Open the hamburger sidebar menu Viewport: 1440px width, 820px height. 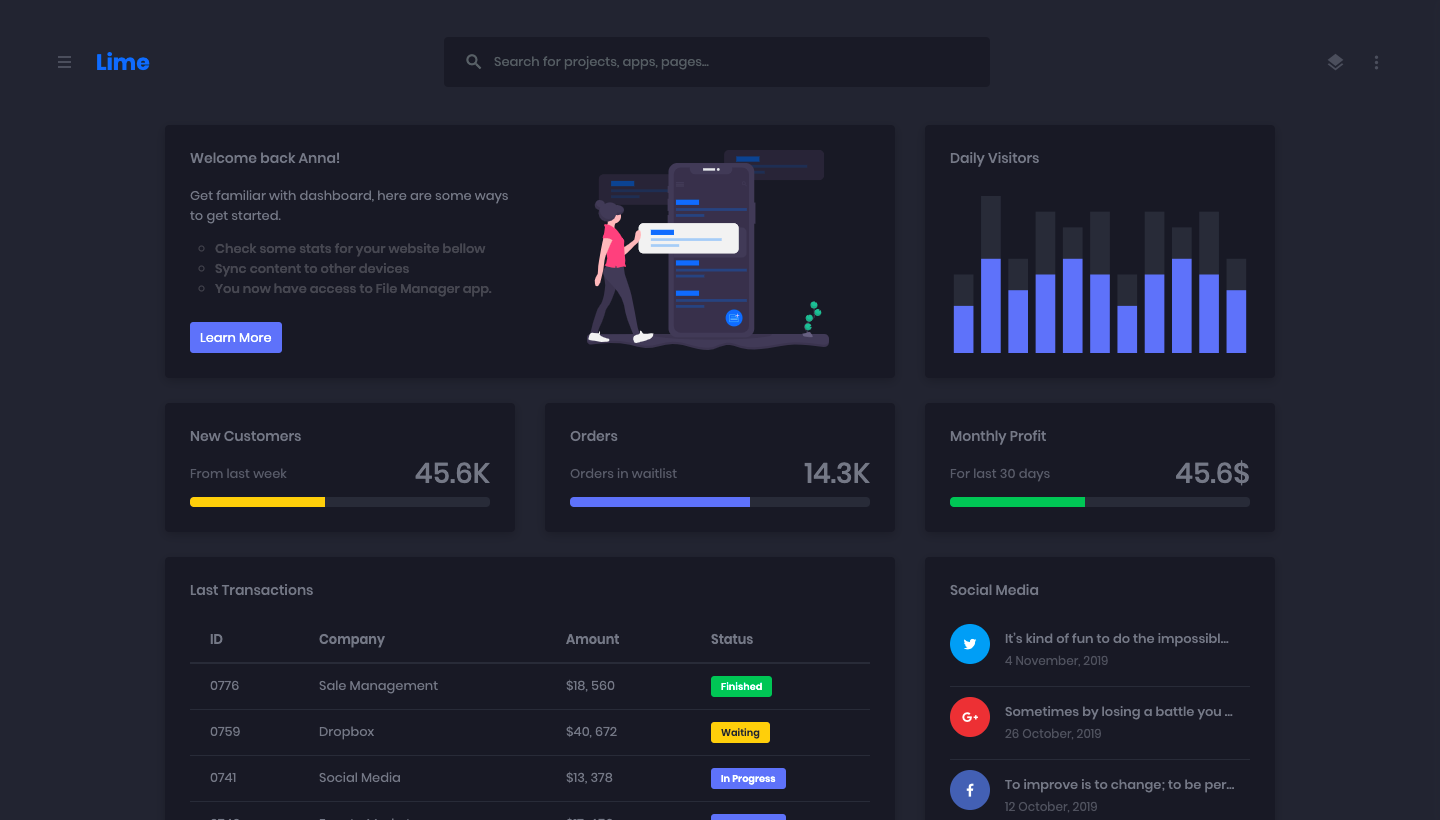click(x=64, y=62)
